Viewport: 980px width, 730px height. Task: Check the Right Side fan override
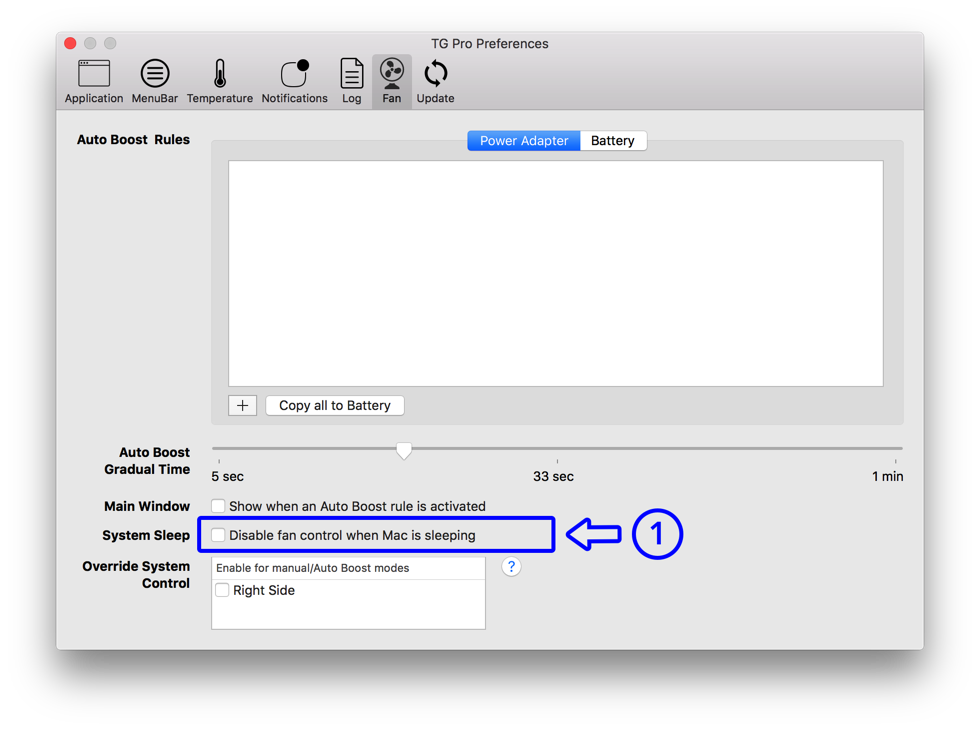222,590
